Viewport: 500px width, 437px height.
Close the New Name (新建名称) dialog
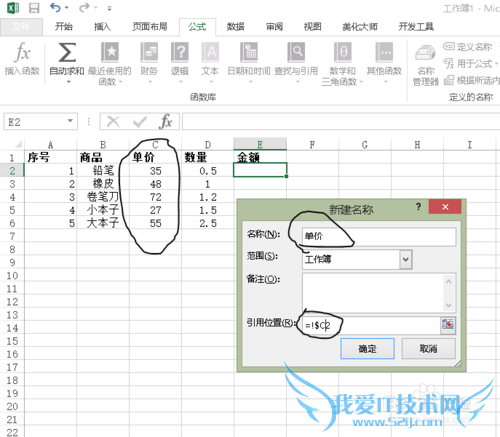(x=445, y=207)
